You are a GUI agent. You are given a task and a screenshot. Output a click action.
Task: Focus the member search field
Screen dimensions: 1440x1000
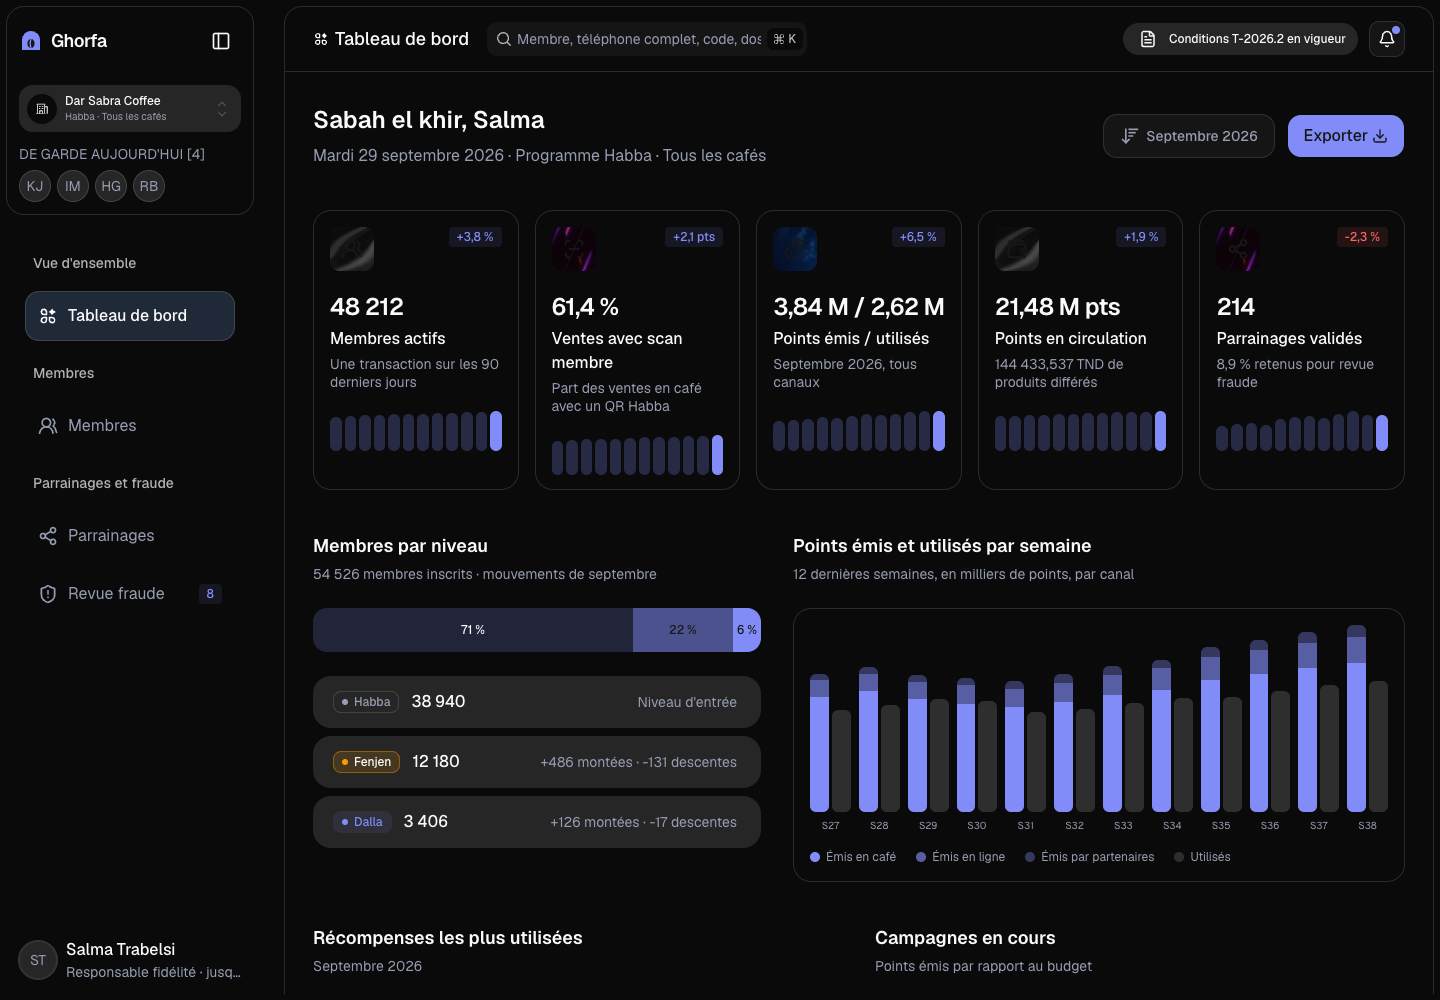click(x=646, y=39)
